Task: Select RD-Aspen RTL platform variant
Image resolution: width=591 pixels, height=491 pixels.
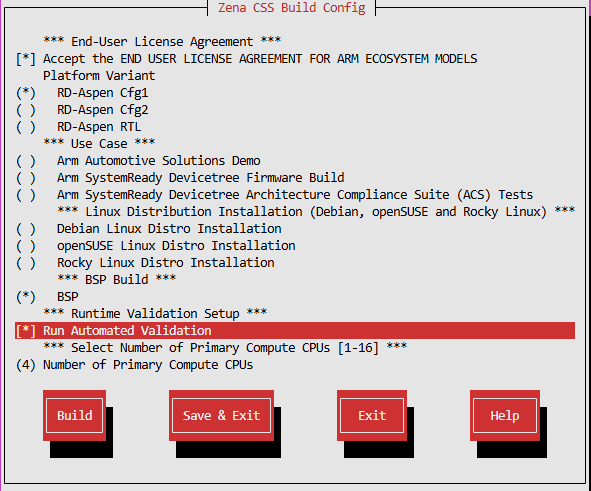Action: [x=26, y=127]
